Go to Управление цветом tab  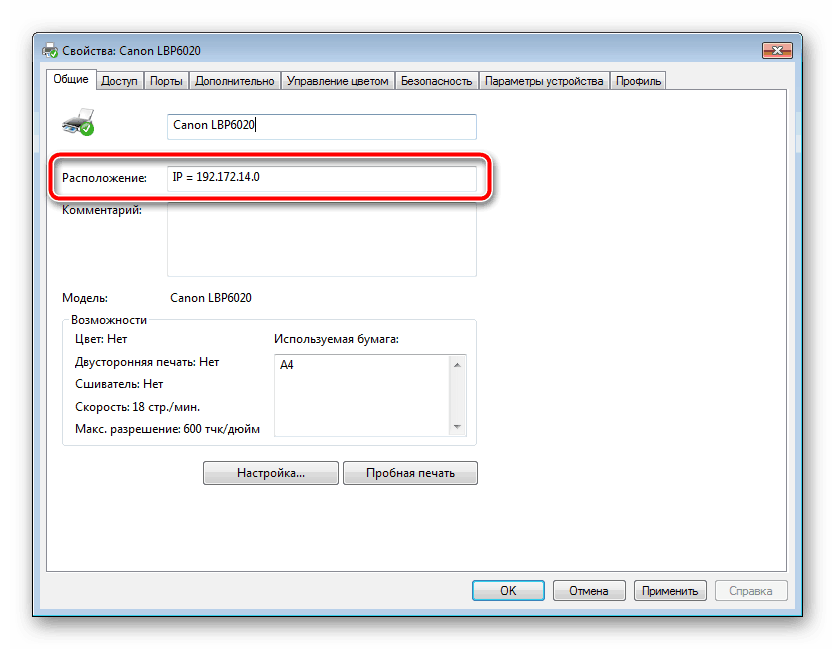click(x=337, y=81)
